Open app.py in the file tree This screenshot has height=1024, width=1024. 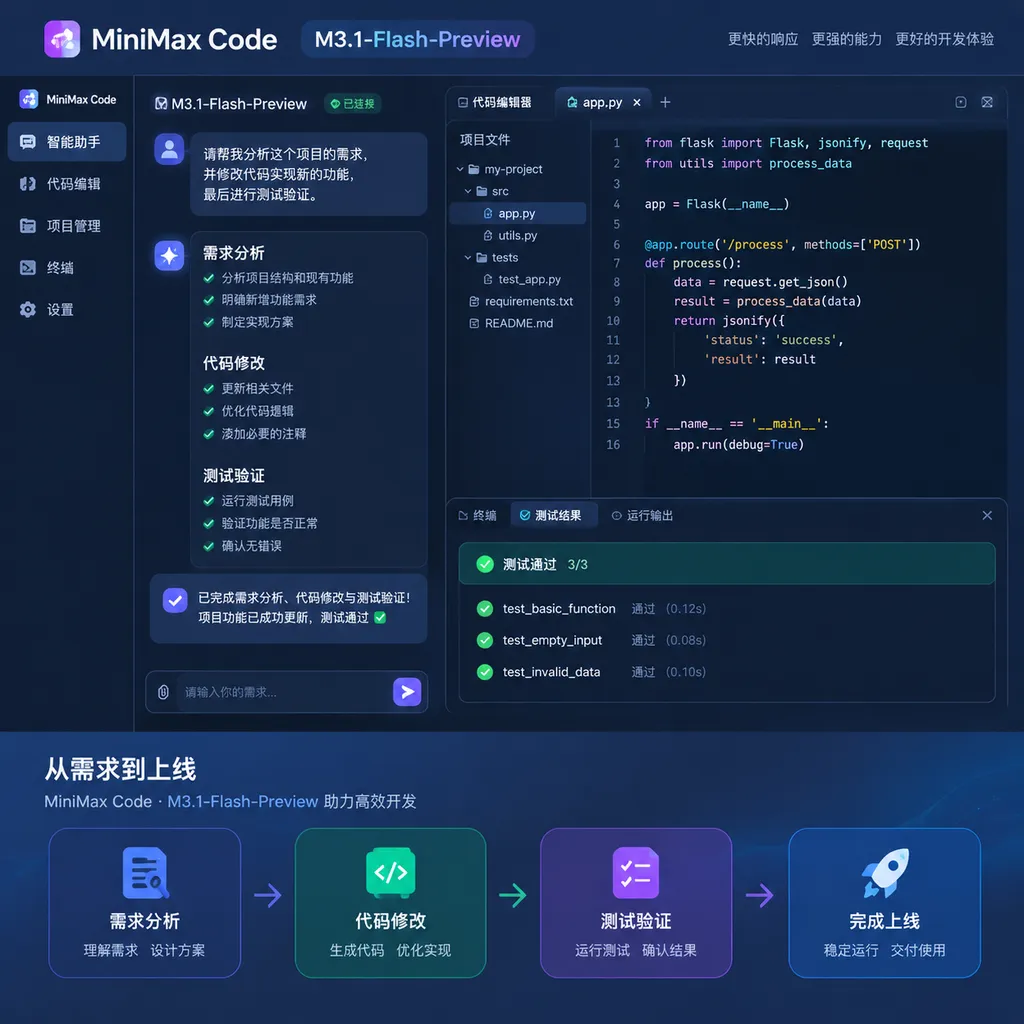click(517, 214)
